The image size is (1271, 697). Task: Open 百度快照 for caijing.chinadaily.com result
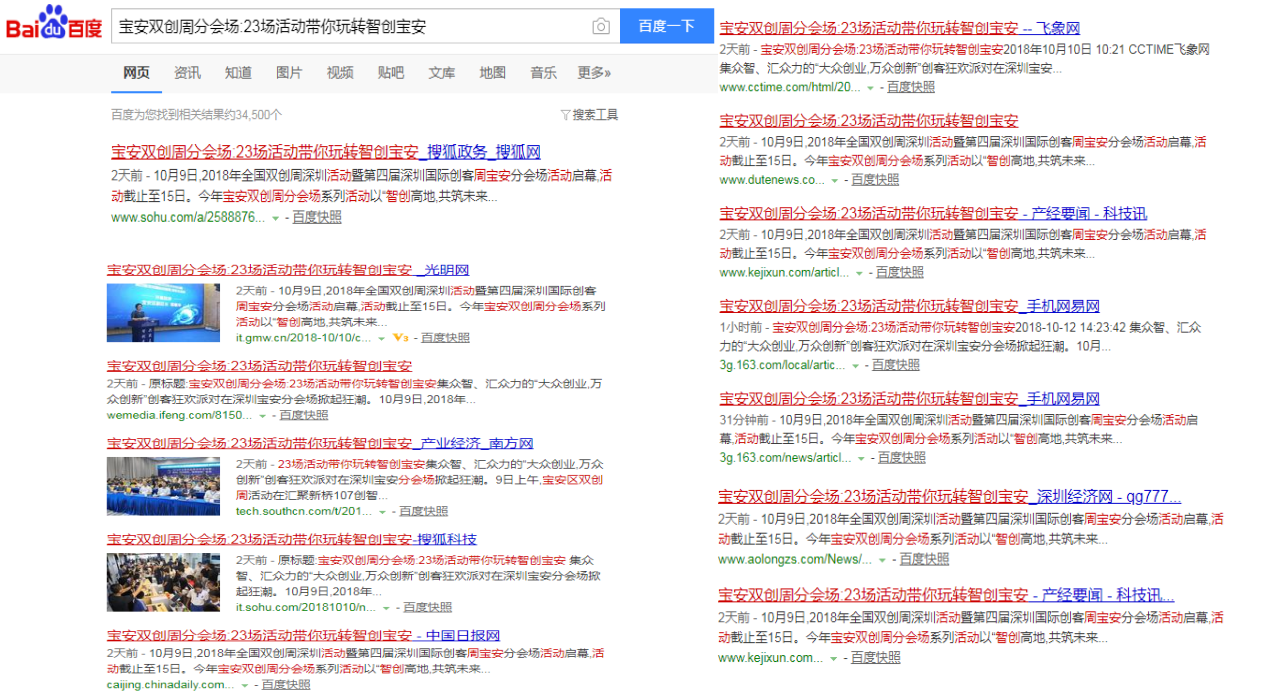click(286, 685)
